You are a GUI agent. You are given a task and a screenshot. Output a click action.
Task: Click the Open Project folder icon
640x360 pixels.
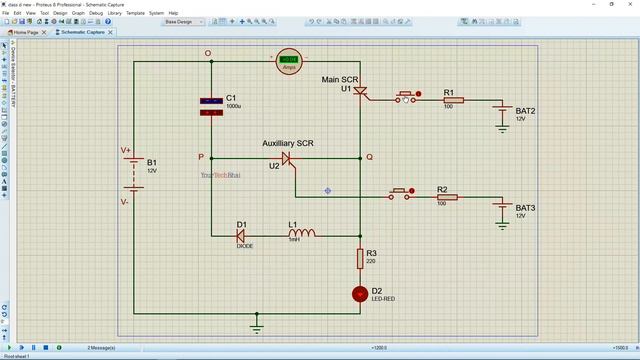click(x=14, y=22)
